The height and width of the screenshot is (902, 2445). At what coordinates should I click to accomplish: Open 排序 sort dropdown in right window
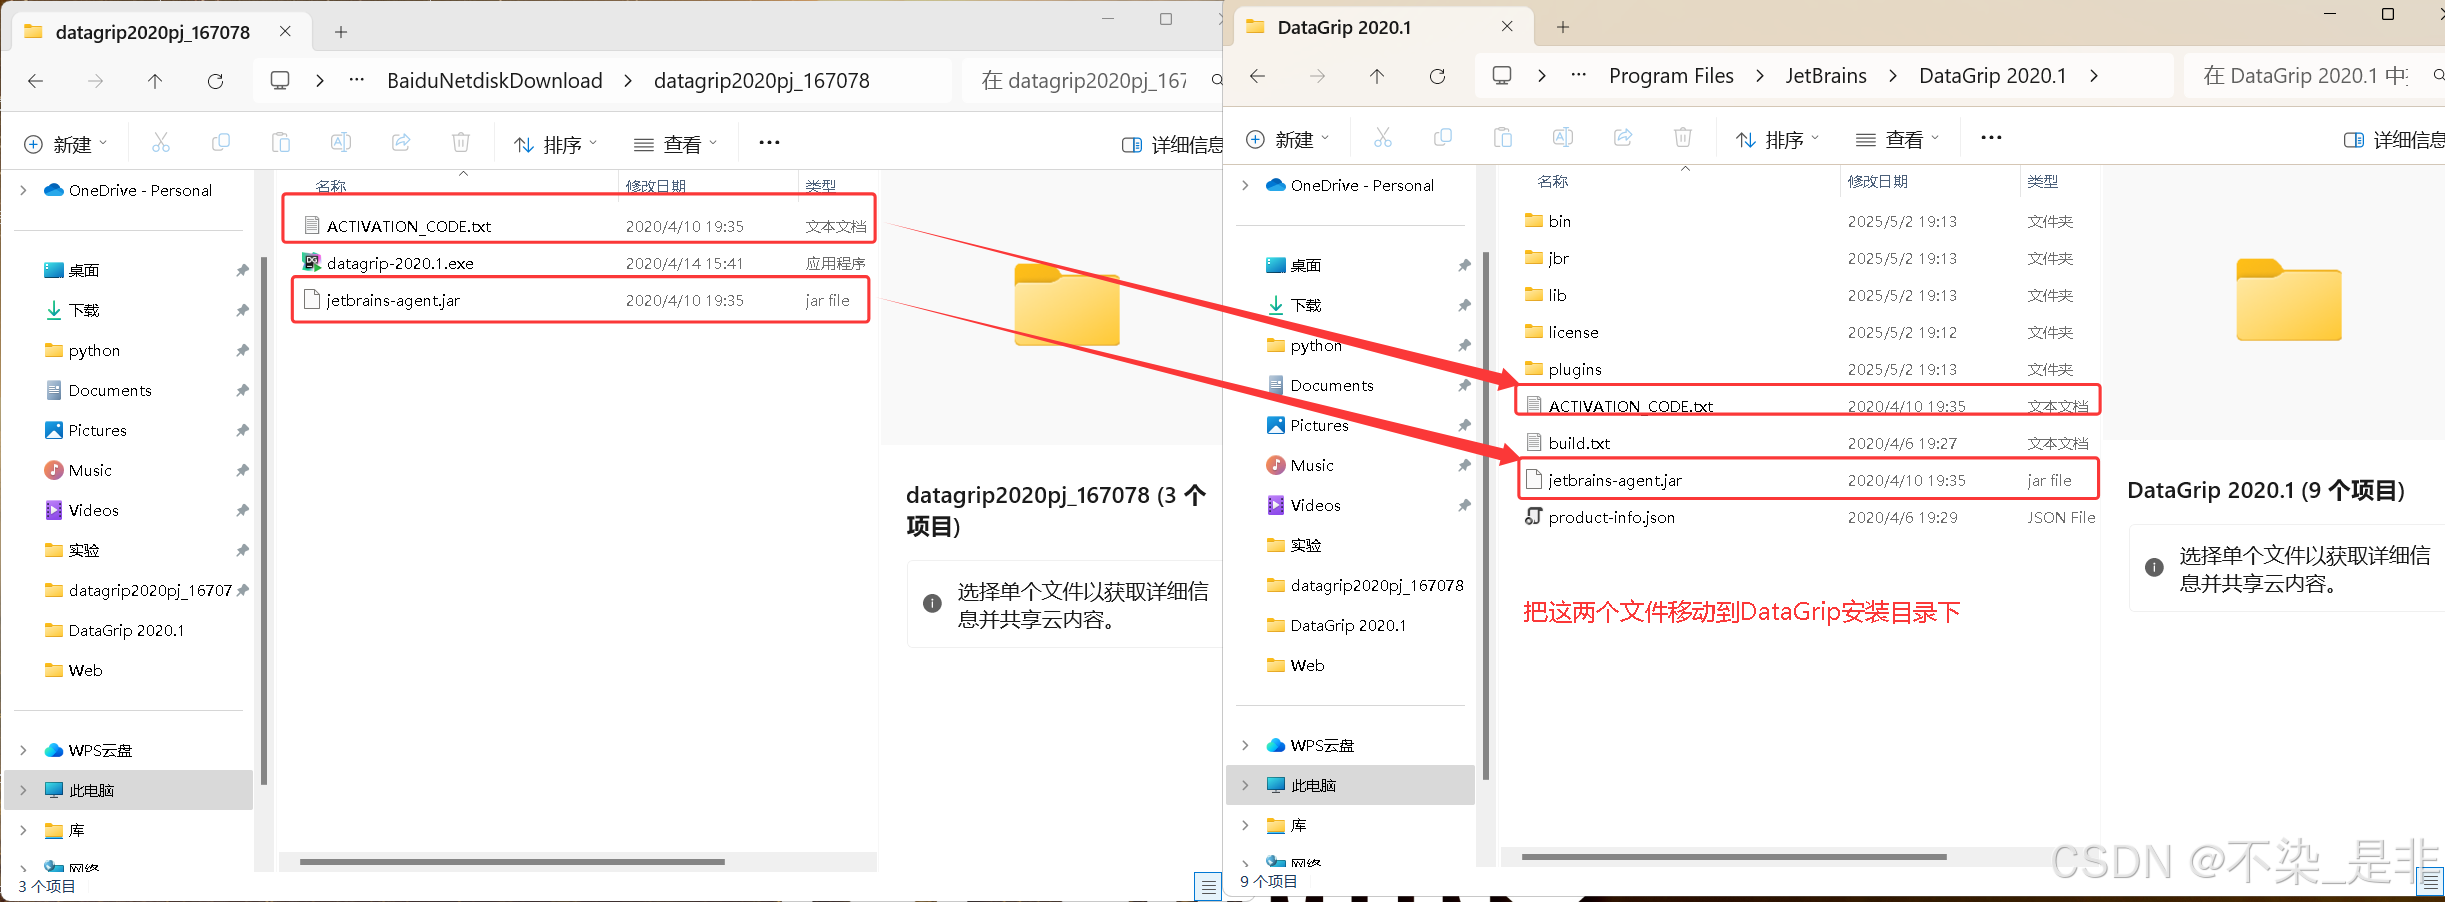point(1777,139)
